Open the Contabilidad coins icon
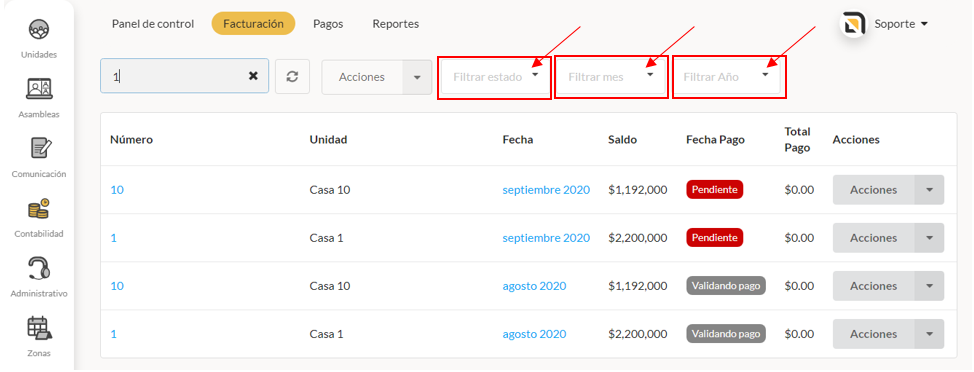Viewport: 974px width, 372px height. (x=39, y=208)
